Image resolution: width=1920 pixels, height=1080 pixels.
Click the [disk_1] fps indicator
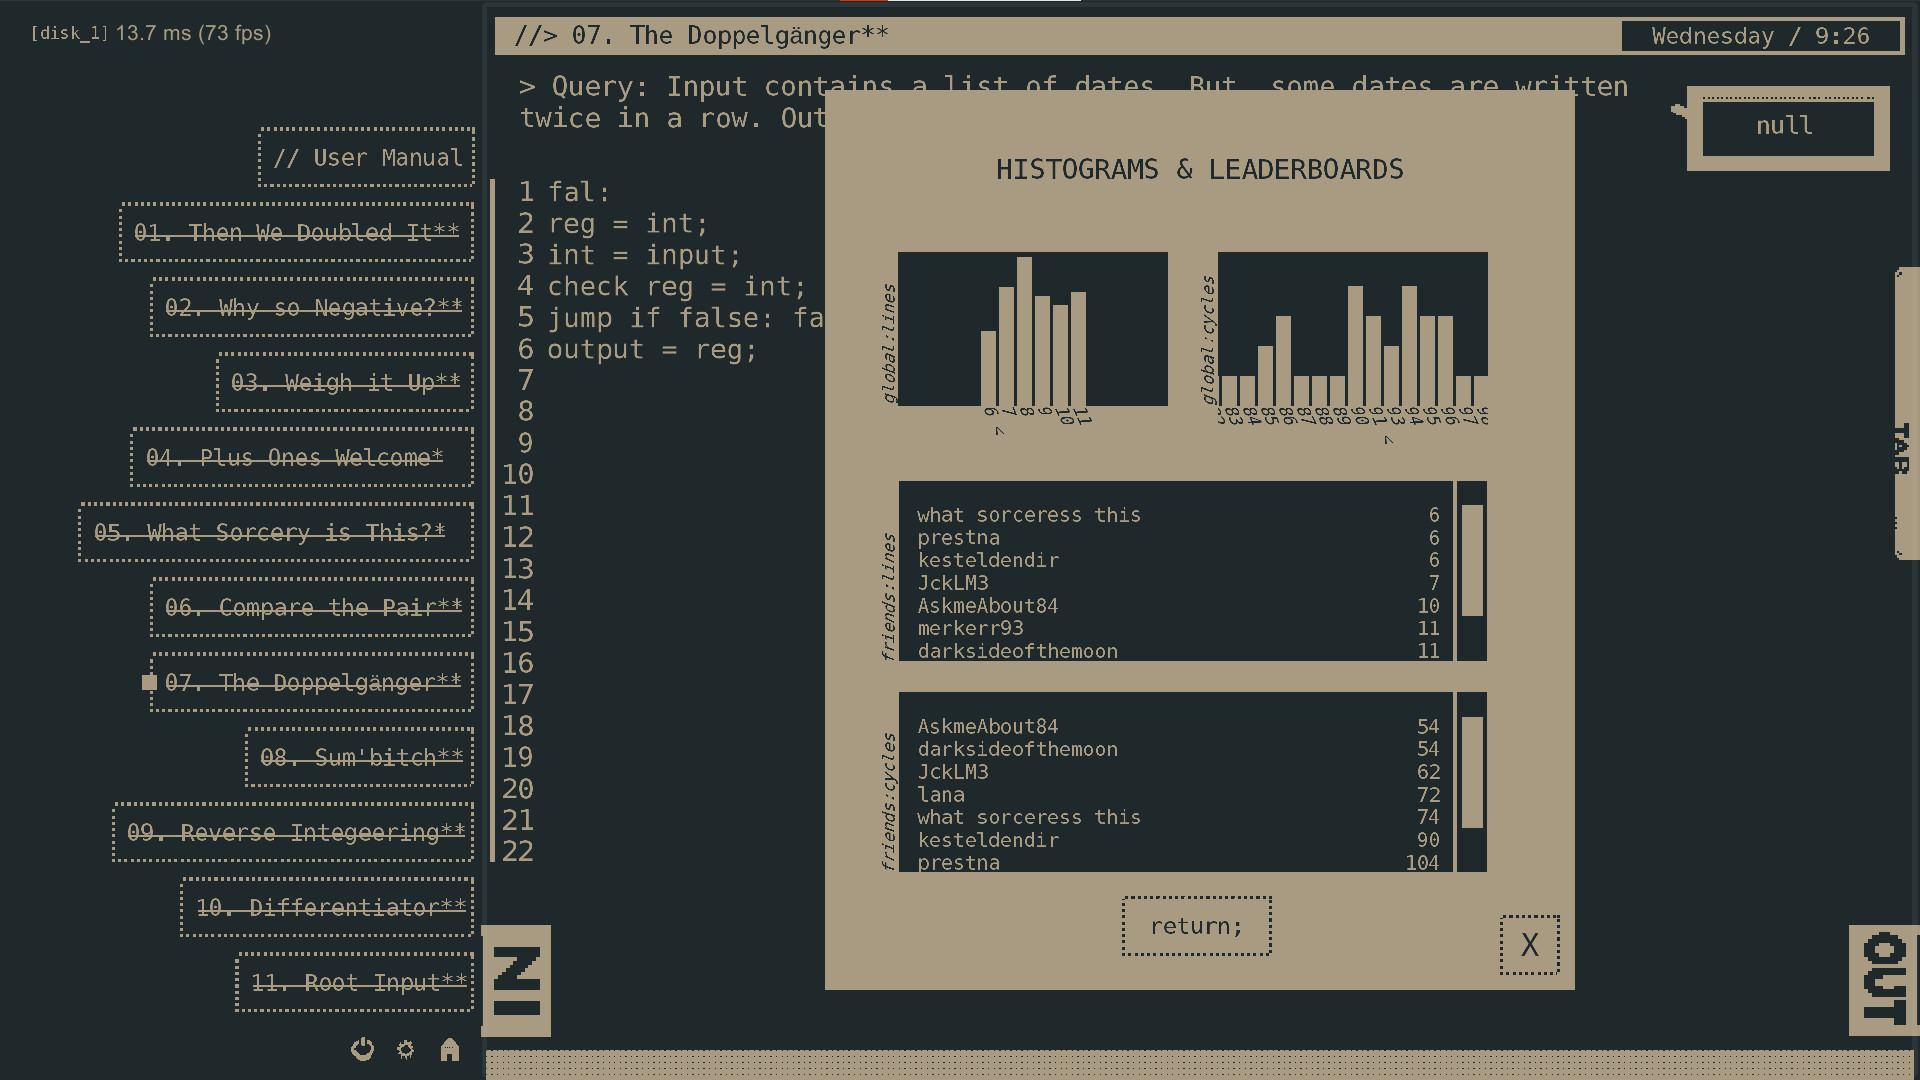[x=150, y=33]
